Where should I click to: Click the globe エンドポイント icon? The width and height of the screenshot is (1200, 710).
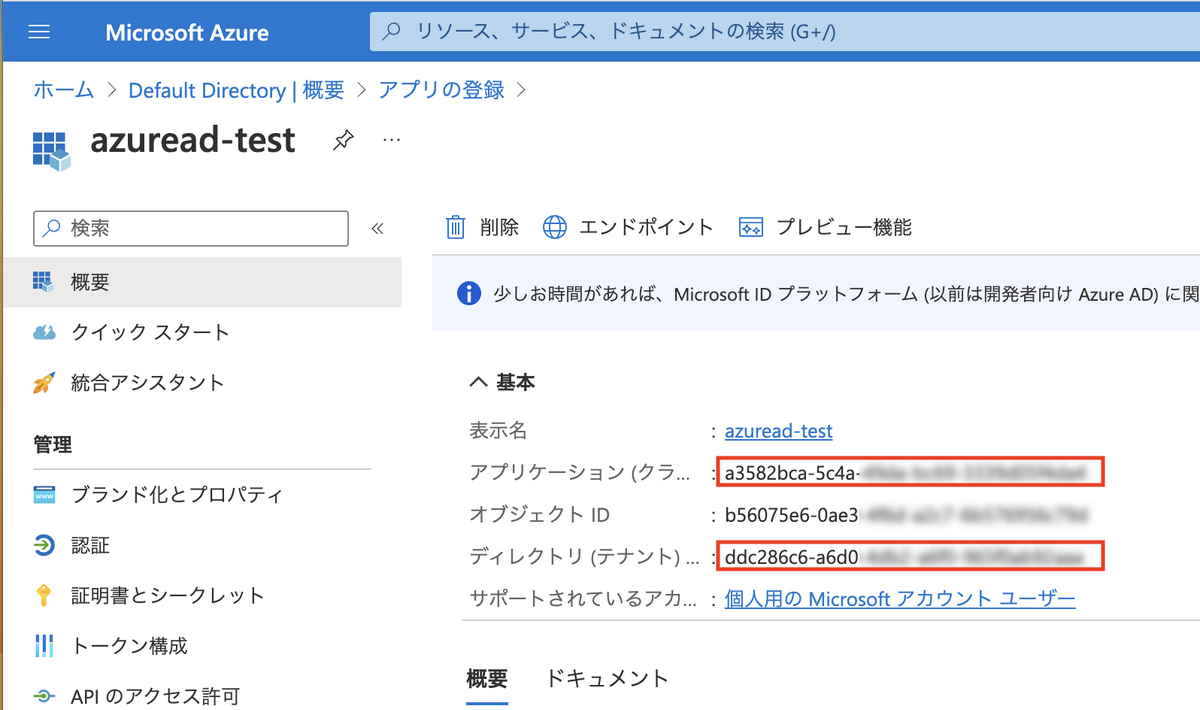(x=555, y=227)
